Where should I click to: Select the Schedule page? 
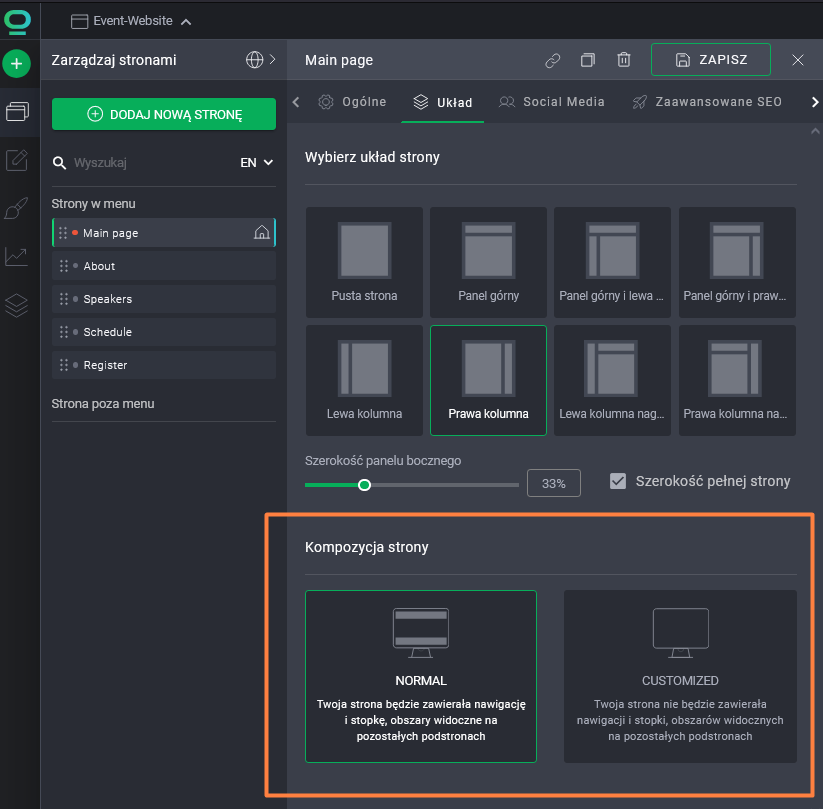pyautogui.click(x=164, y=332)
